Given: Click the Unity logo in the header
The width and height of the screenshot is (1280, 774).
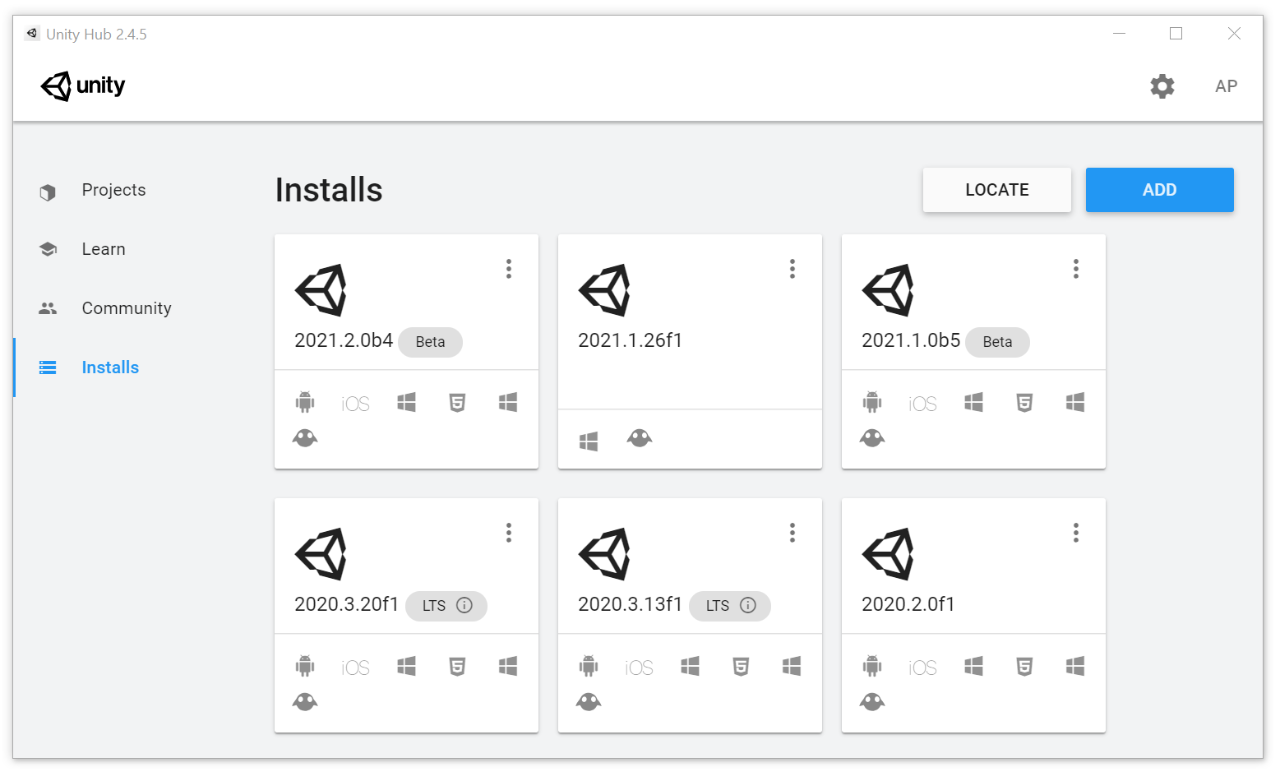Looking at the screenshot, I should [x=81, y=86].
